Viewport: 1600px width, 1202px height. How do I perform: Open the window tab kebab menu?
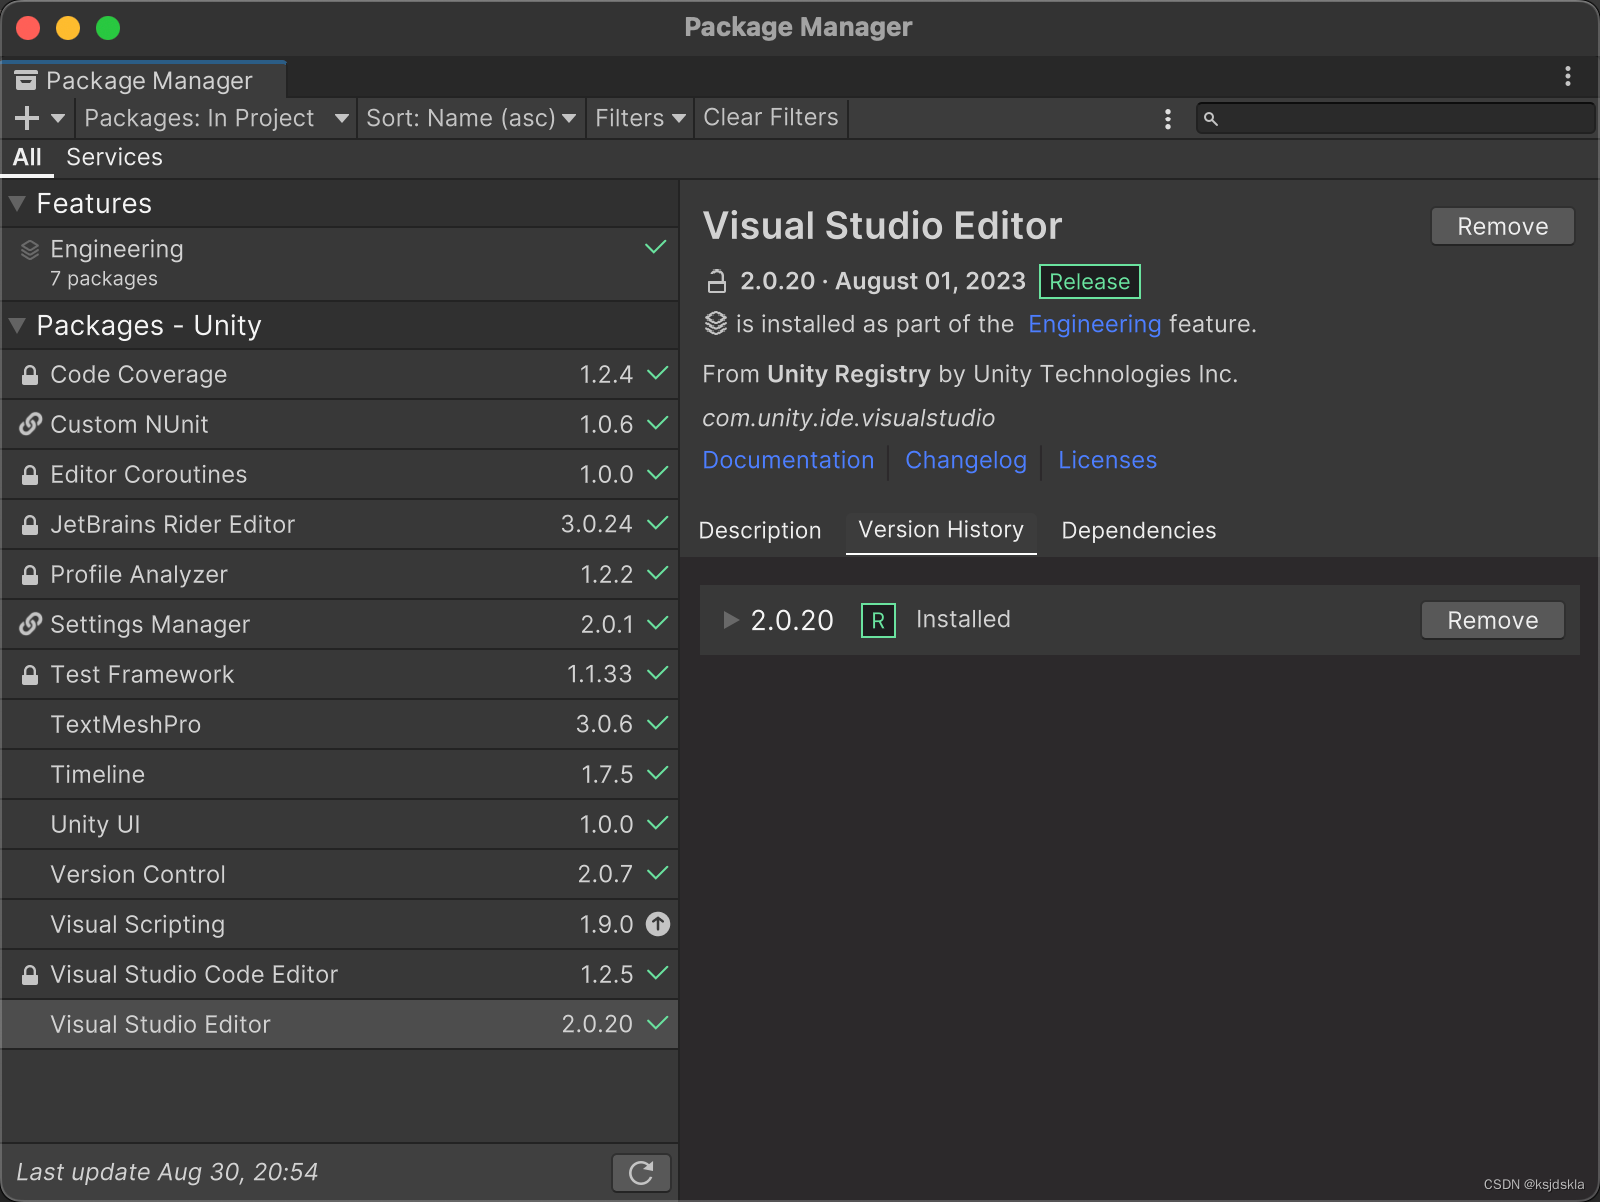coord(1567,76)
